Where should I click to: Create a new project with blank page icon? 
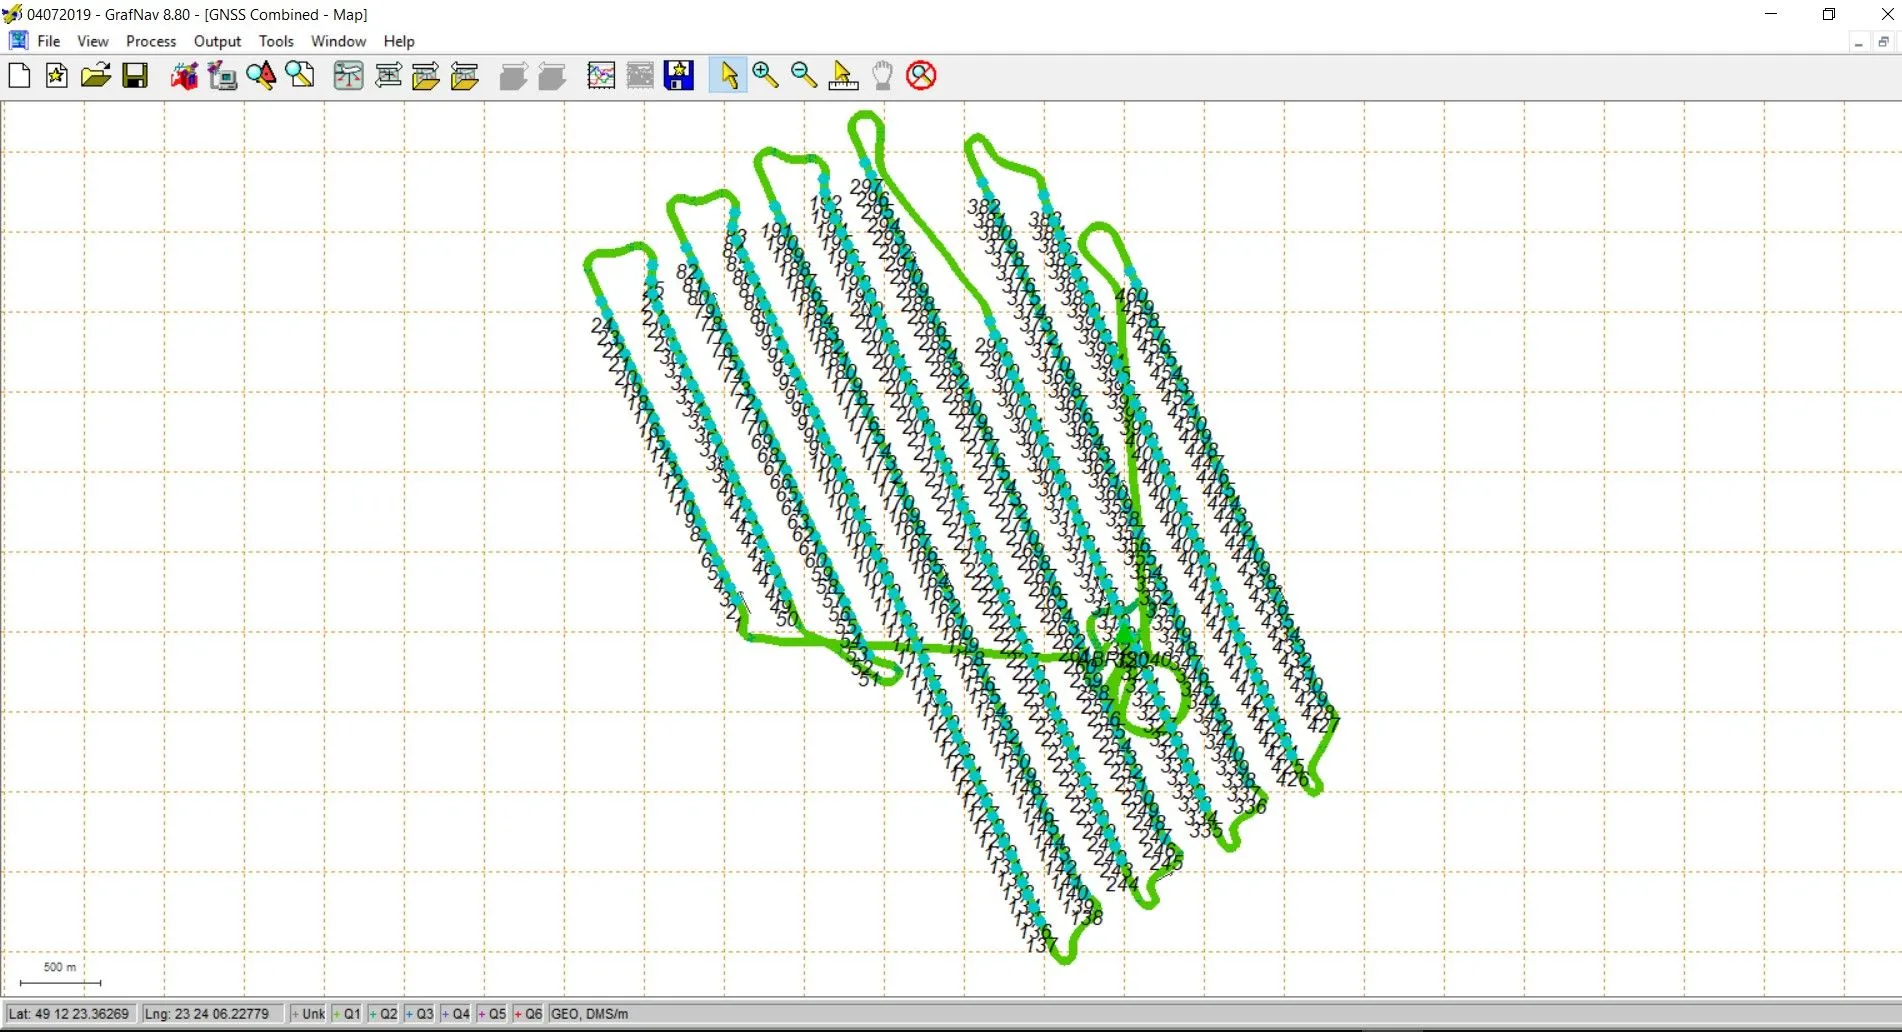[19, 76]
